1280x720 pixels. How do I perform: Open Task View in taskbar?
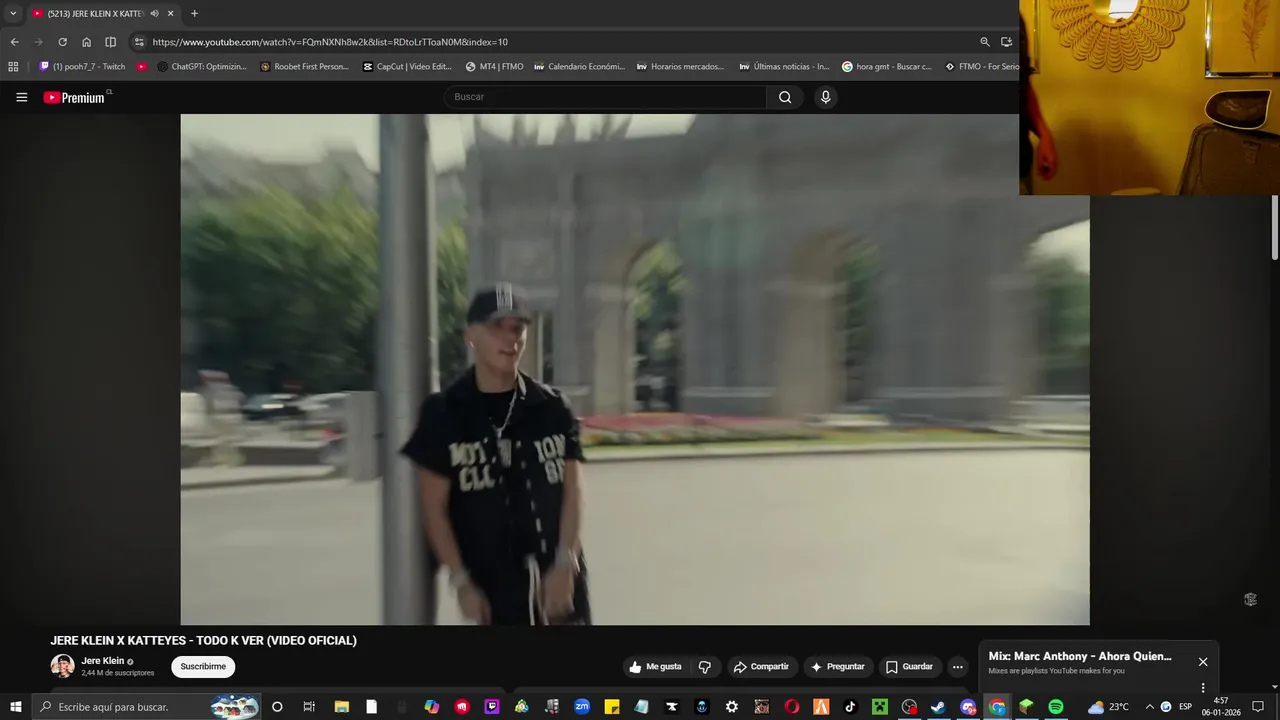point(309,707)
